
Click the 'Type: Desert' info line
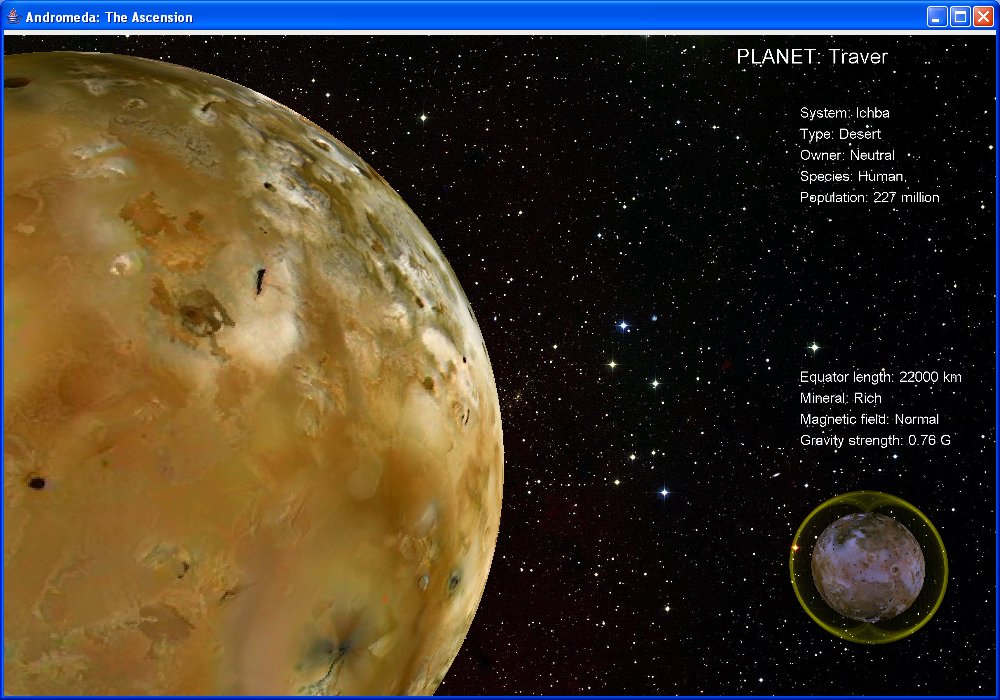click(x=840, y=134)
